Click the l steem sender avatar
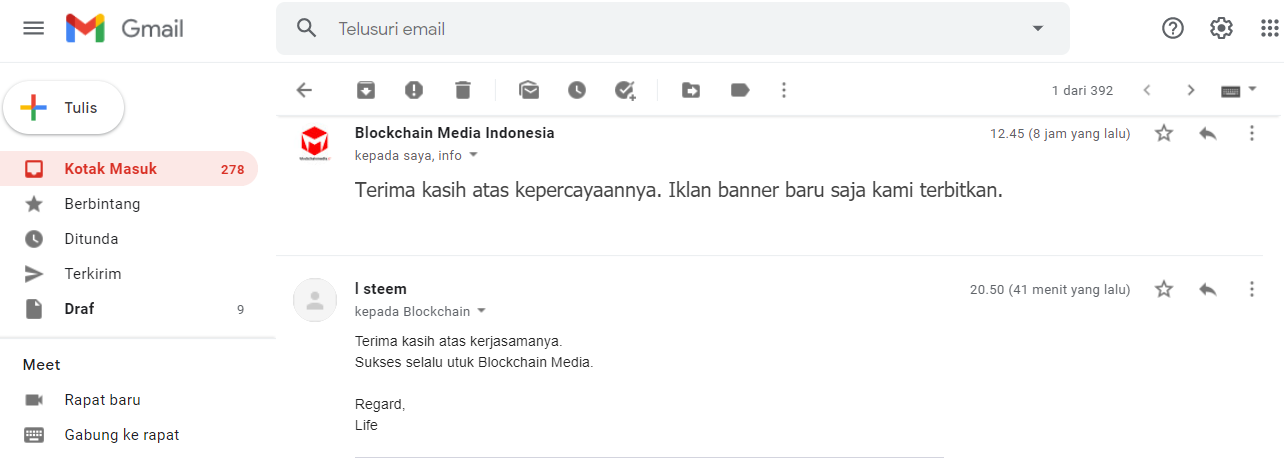The height and width of the screenshot is (458, 1284). (x=315, y=300)
